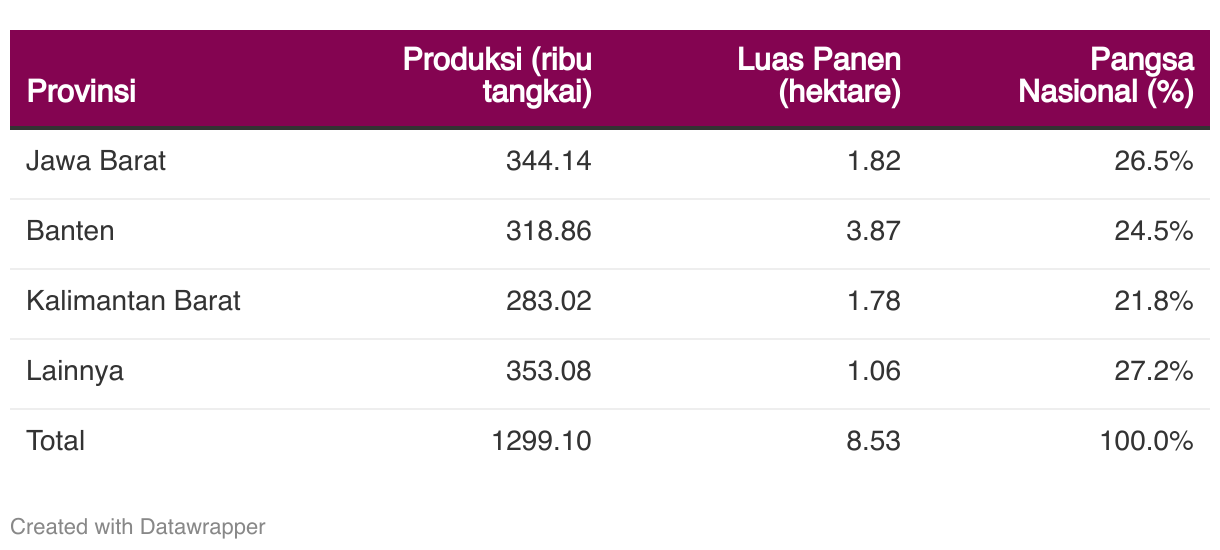The height and width of the screenshot is (550, 1220).
Task: Click harvest area value 1.78
Action: point(872,301)
